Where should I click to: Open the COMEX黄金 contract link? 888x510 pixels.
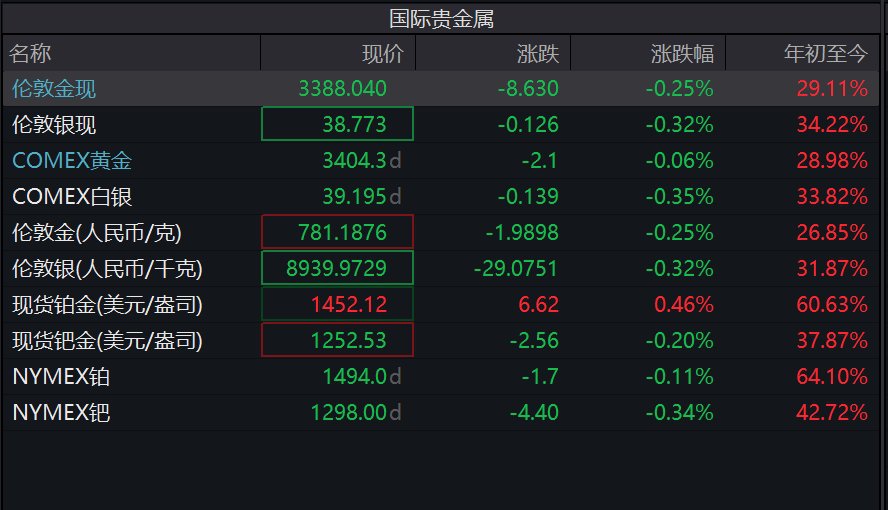[72, 161]
